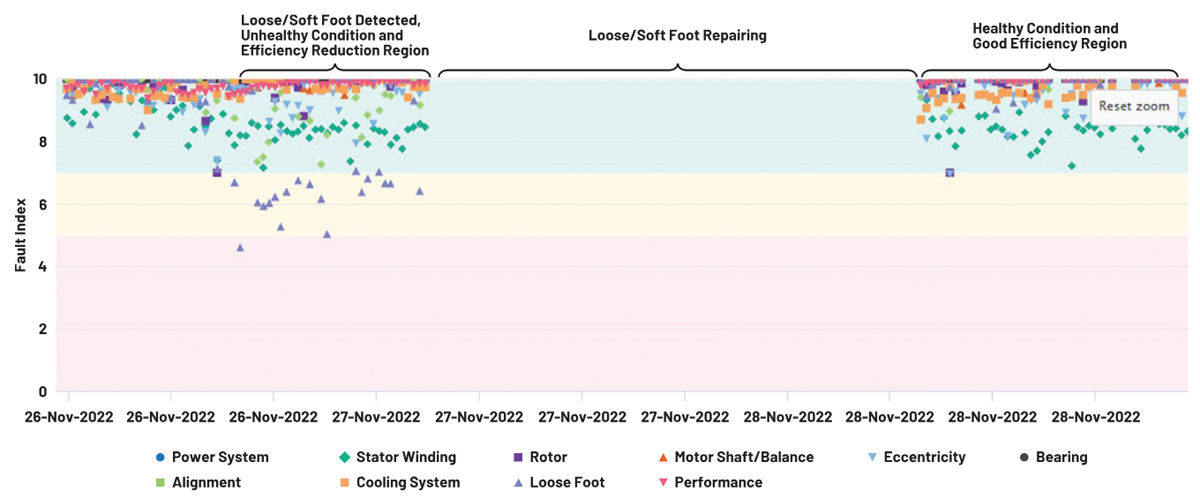This screenshot has height=499, width=1200.
Task: Click the Motor Shaft/Balance orange triangle marker
Action: (662, 457)
